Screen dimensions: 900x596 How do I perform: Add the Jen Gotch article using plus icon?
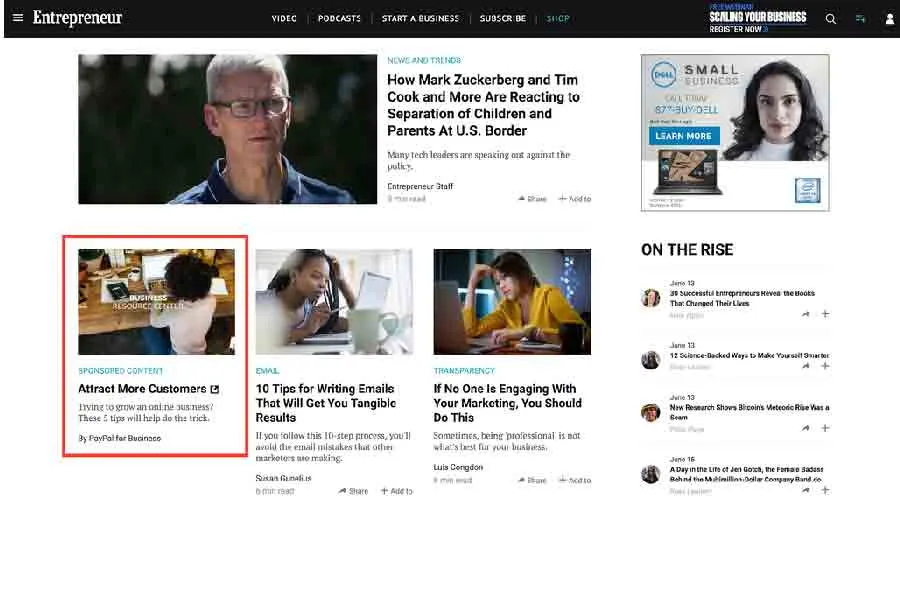point(825,490)
